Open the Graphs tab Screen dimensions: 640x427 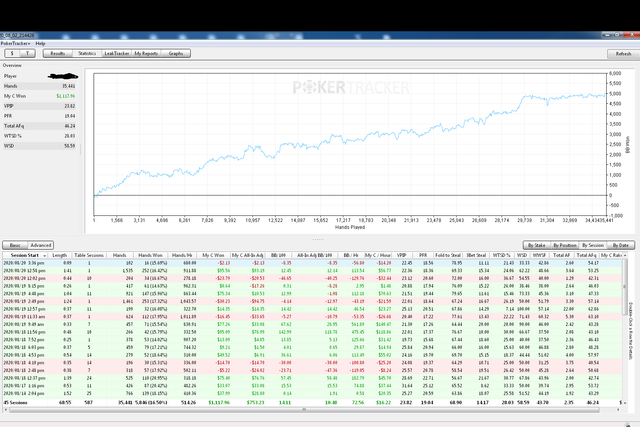[x=176, y=53]
